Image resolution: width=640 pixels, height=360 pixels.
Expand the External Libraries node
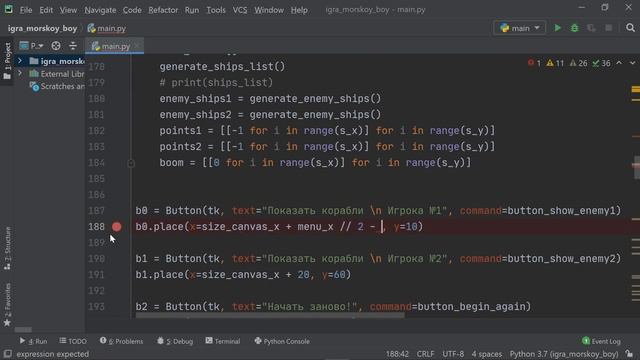coord(20,73)
